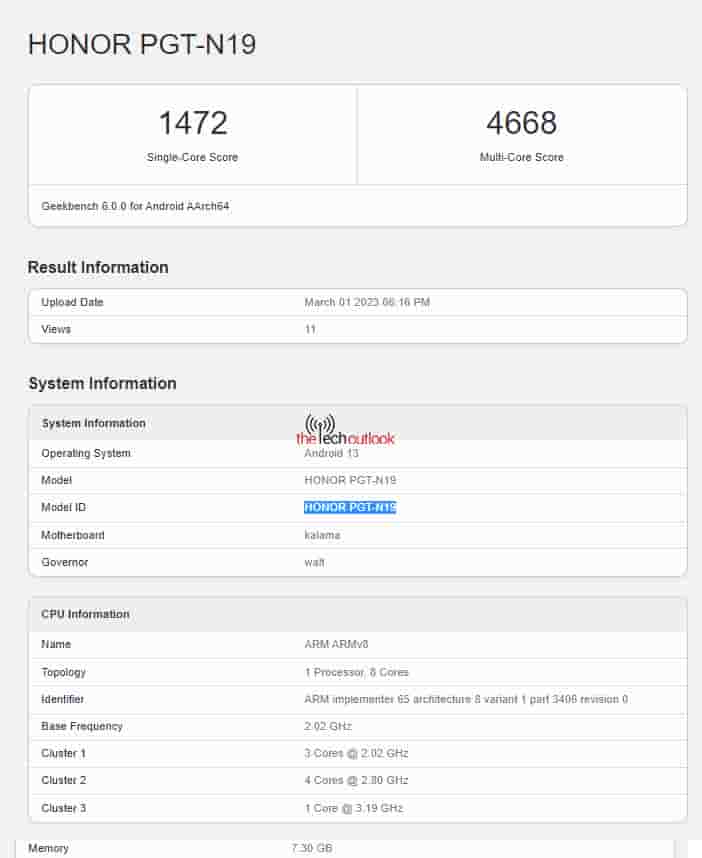Image resolution: width=702 pixels, height=858 pixels.
Task: Click Cluster 3 value 1 Core @ 3.19 GHz
Action: (x=353, y=808)
